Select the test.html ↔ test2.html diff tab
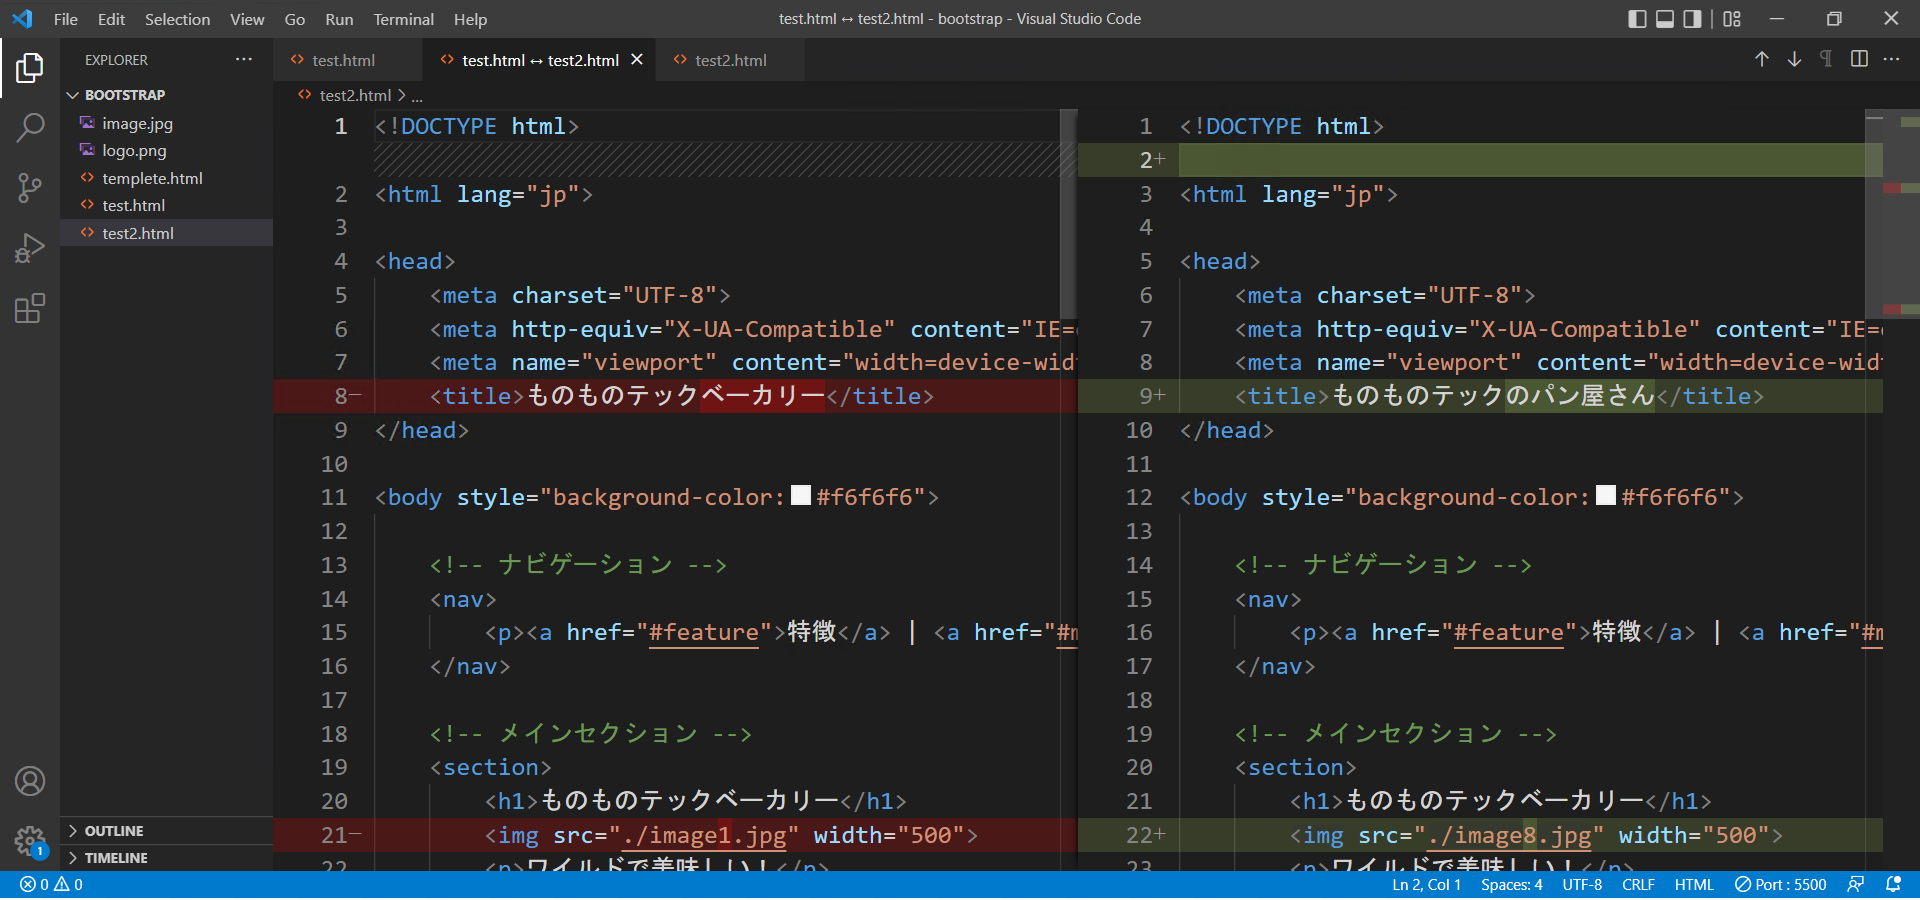This screenshot has width=1920, height=900. [x=540, y=60]
